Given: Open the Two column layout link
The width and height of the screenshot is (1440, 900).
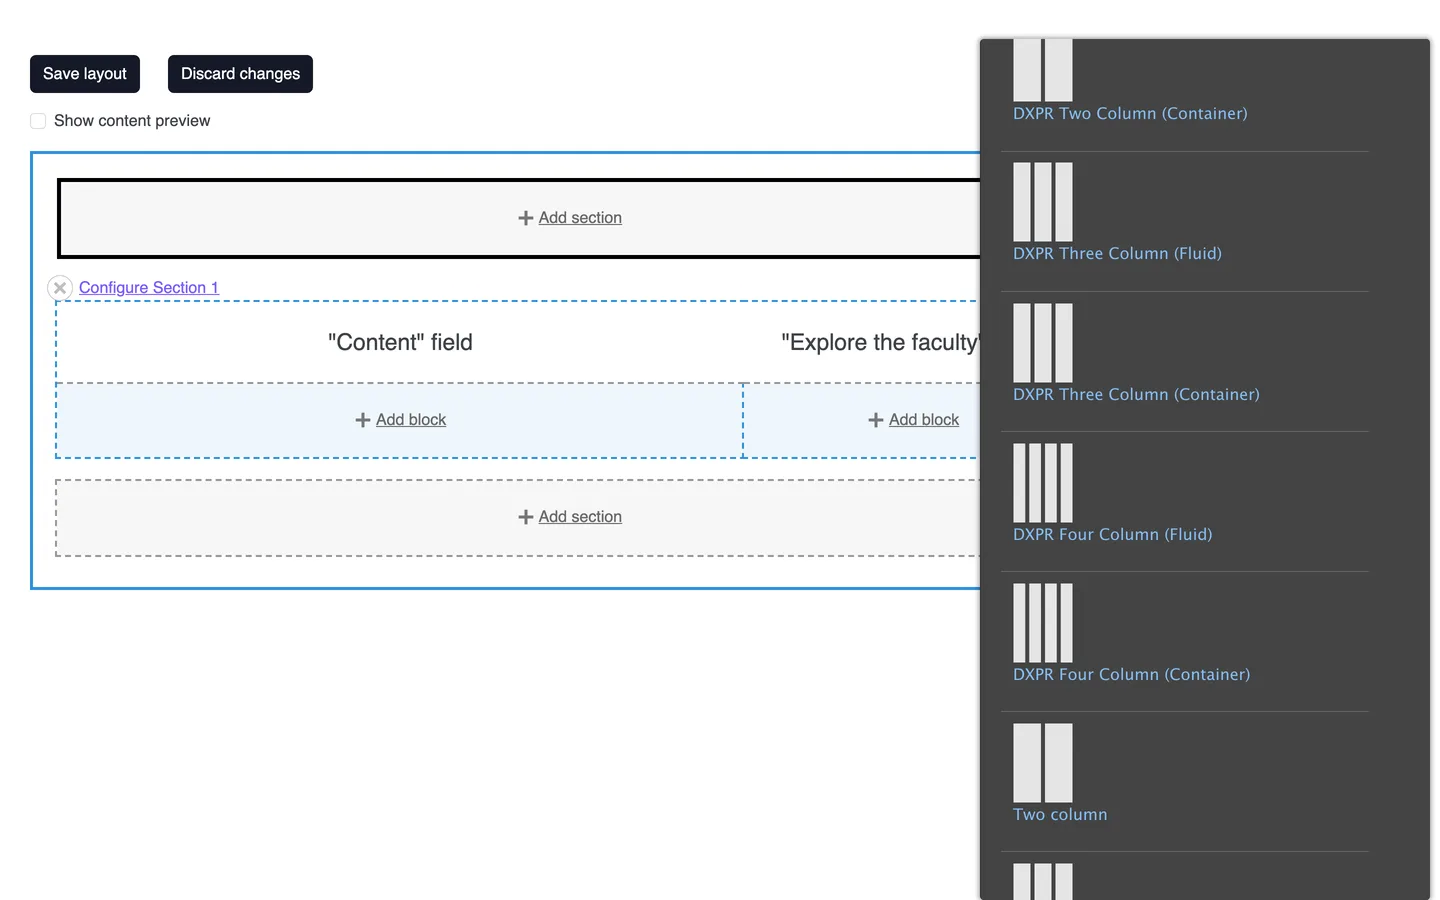Looking at the screenshot, I should [1060, 815].
